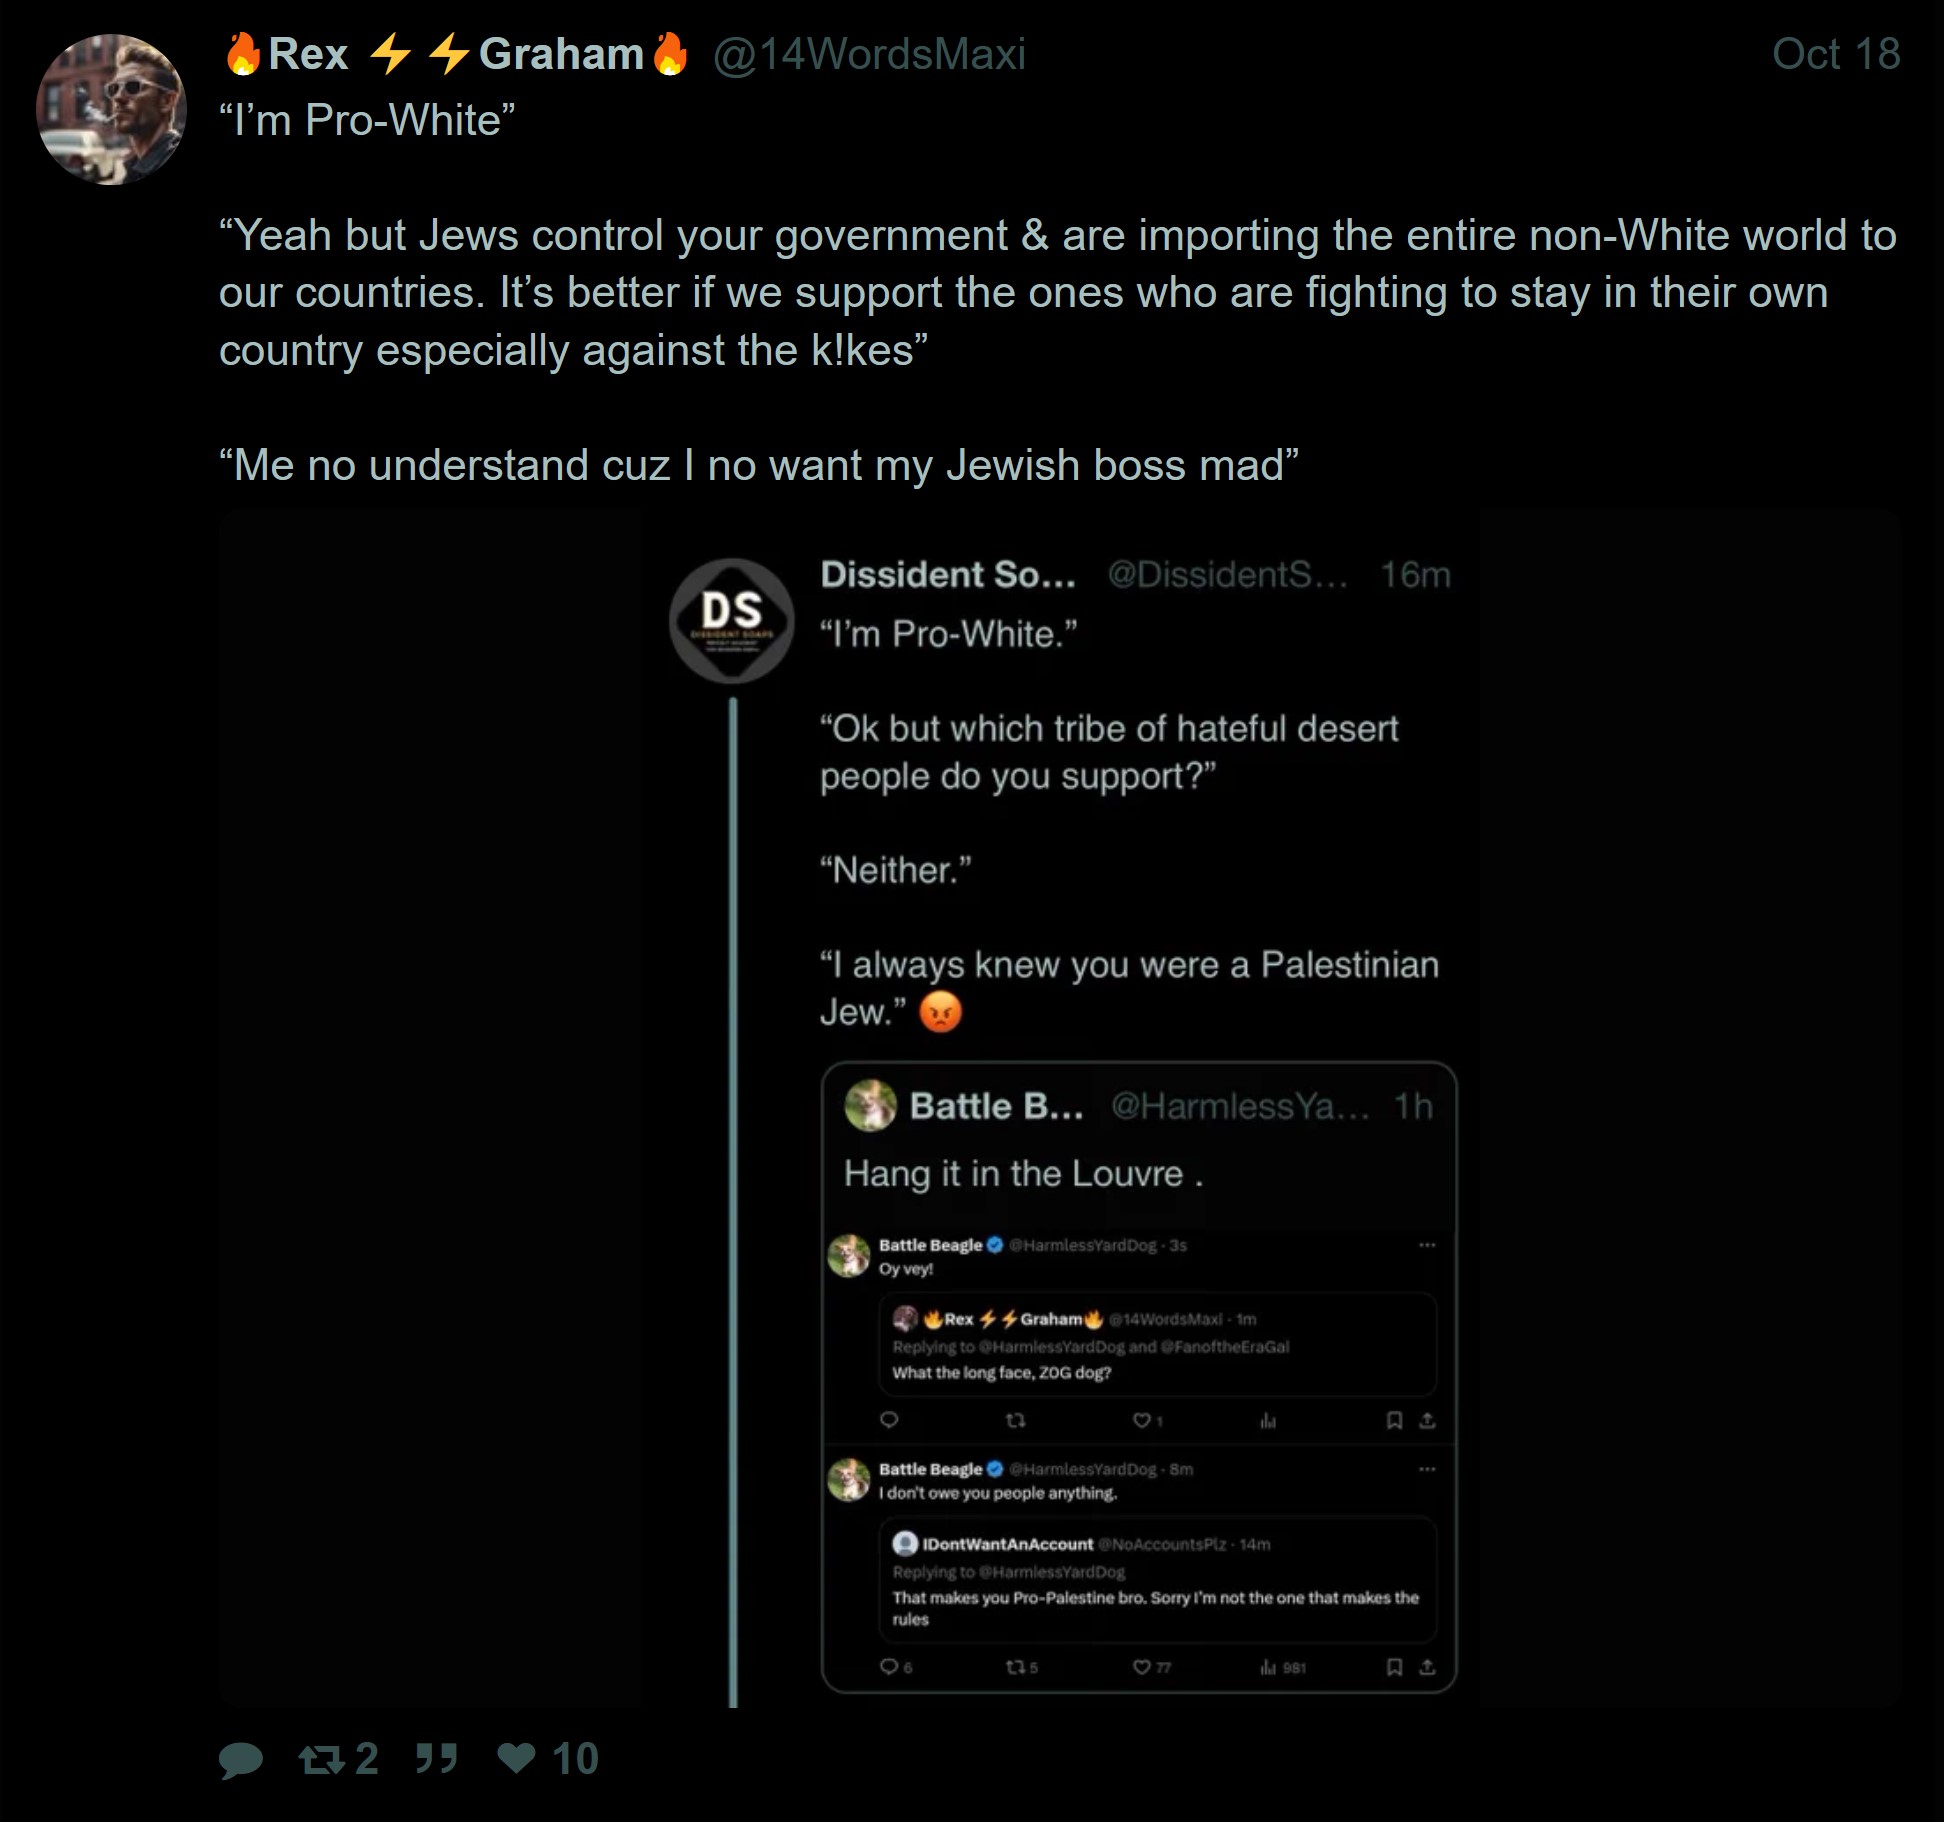Screen dimensions: 1944x1822
Task: Click the views icon showing 981
Action: click(1268, 1667)
